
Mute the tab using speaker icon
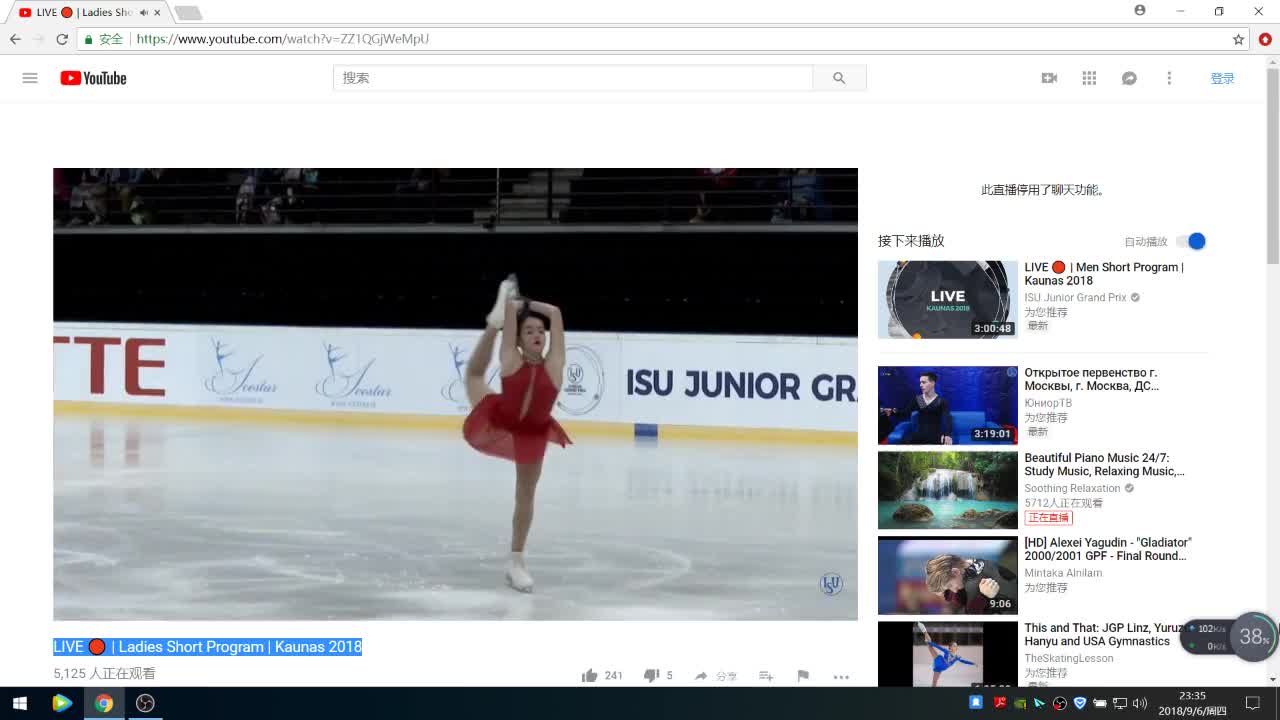(x=143, y=13)
